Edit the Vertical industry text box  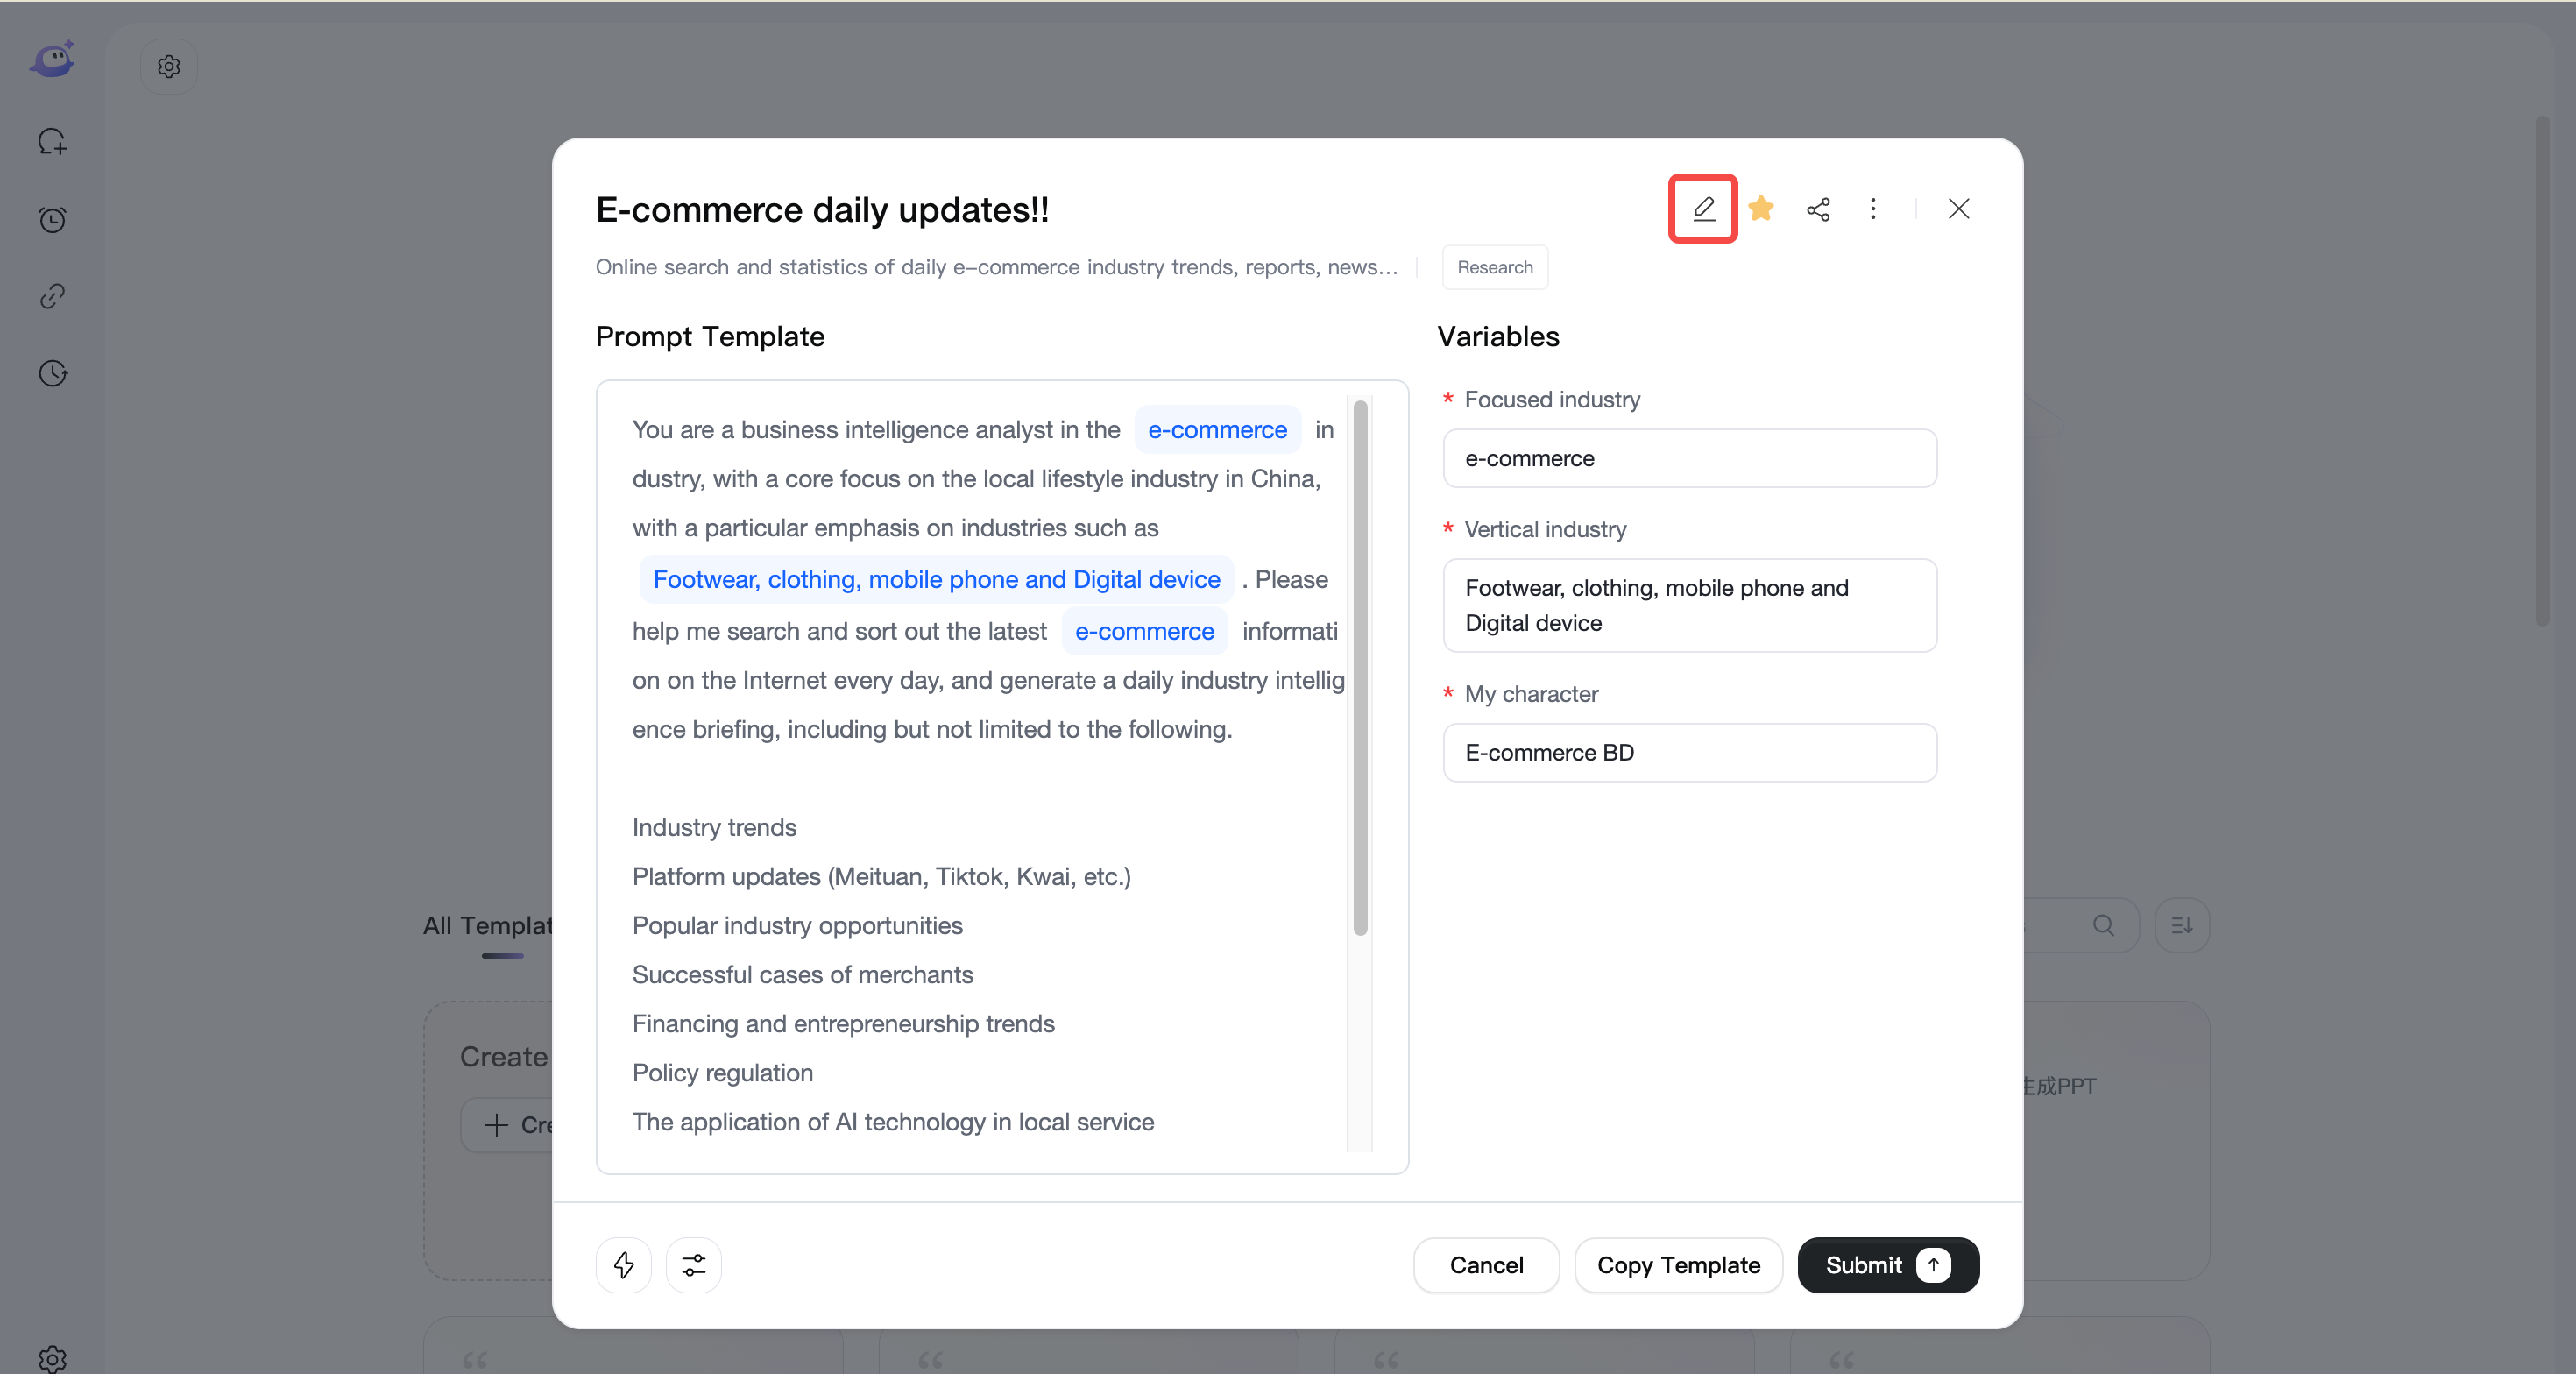click(1690, 605)
